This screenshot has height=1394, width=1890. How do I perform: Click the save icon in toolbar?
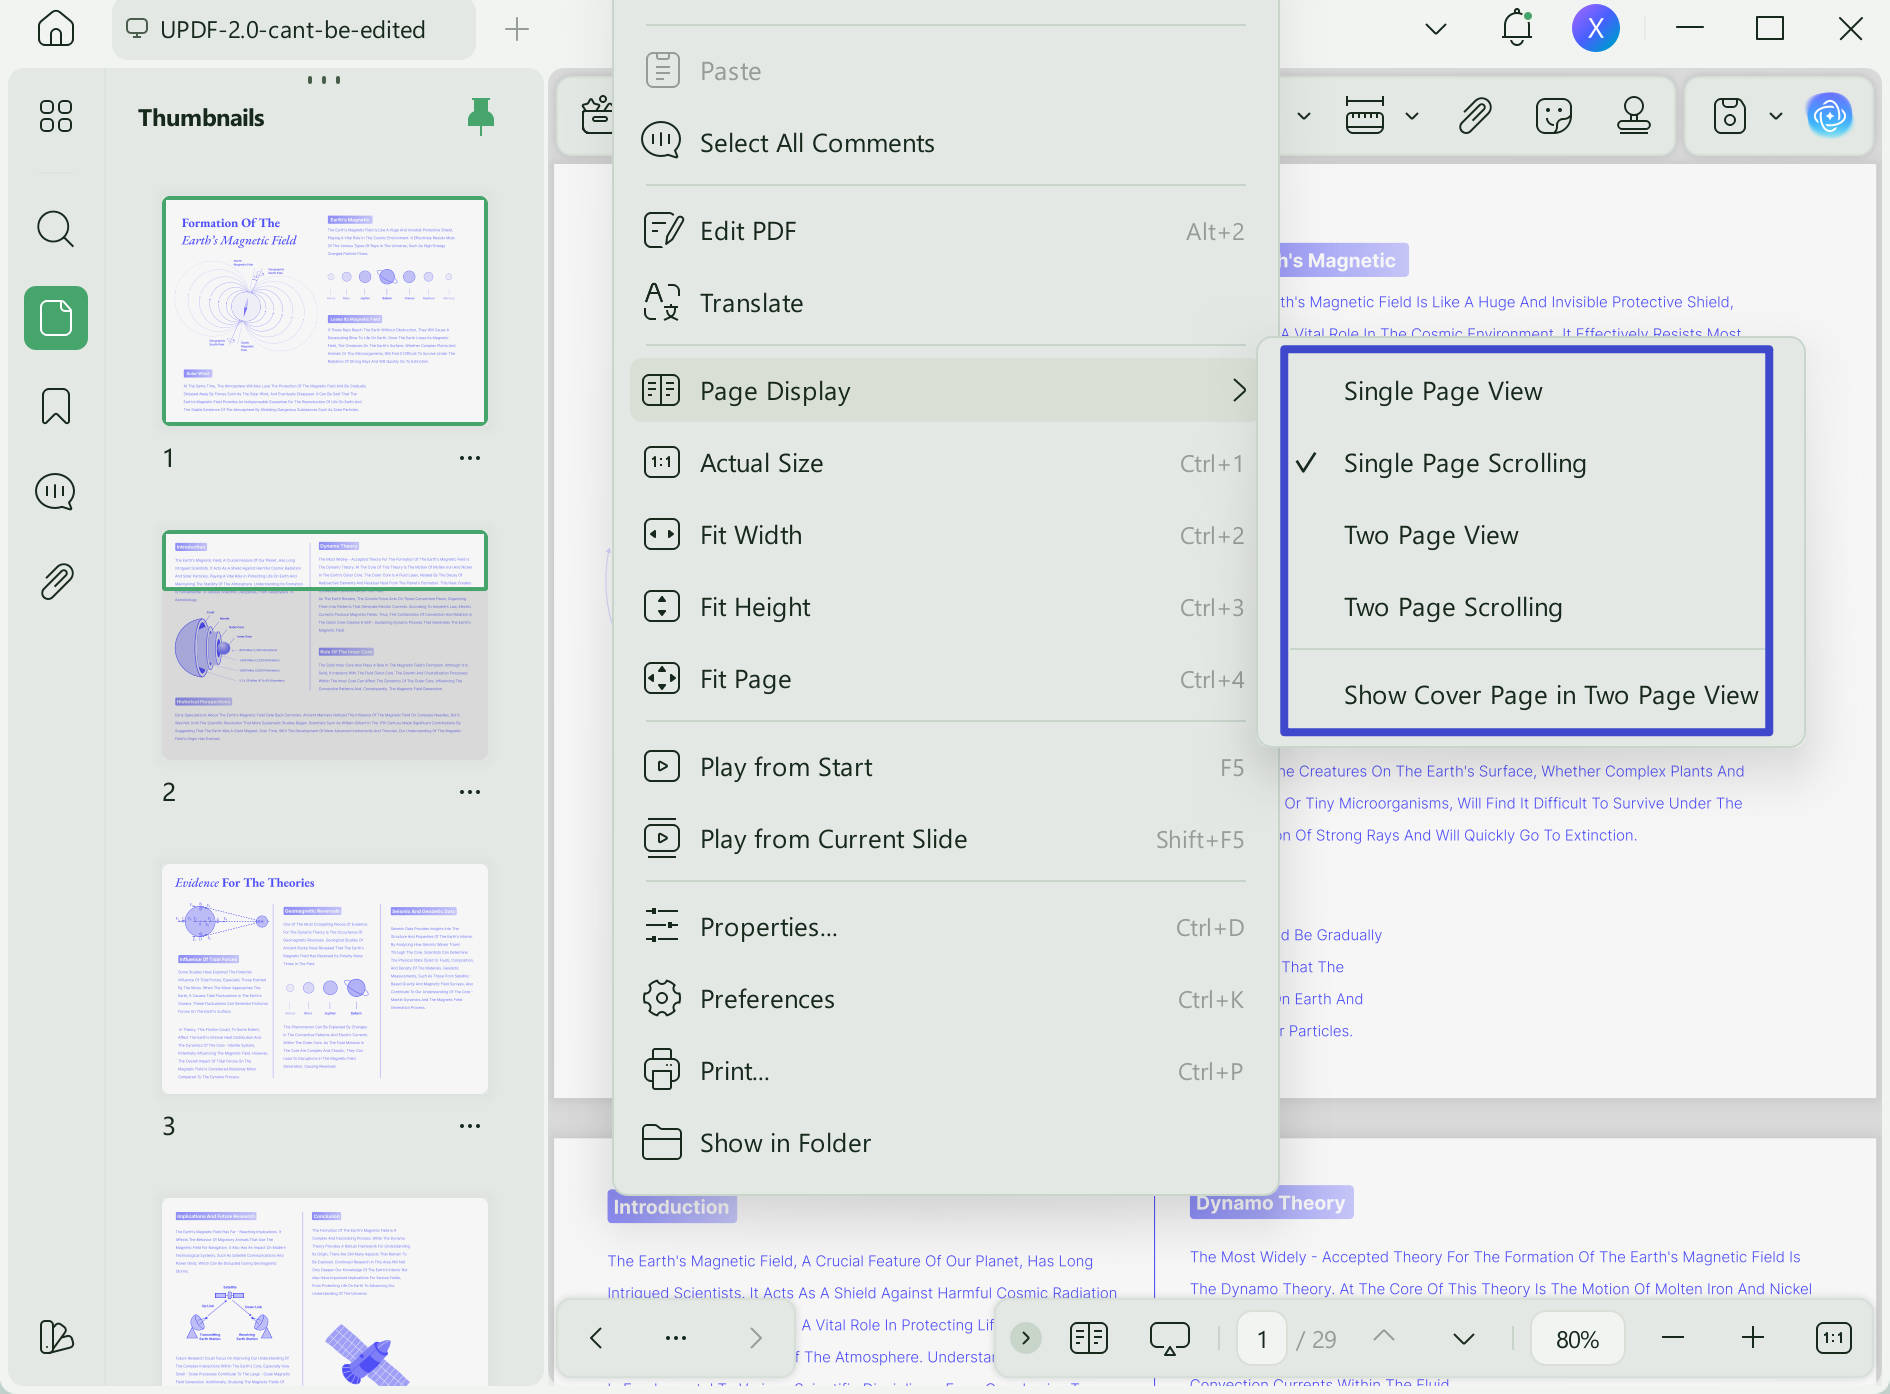1730,116
